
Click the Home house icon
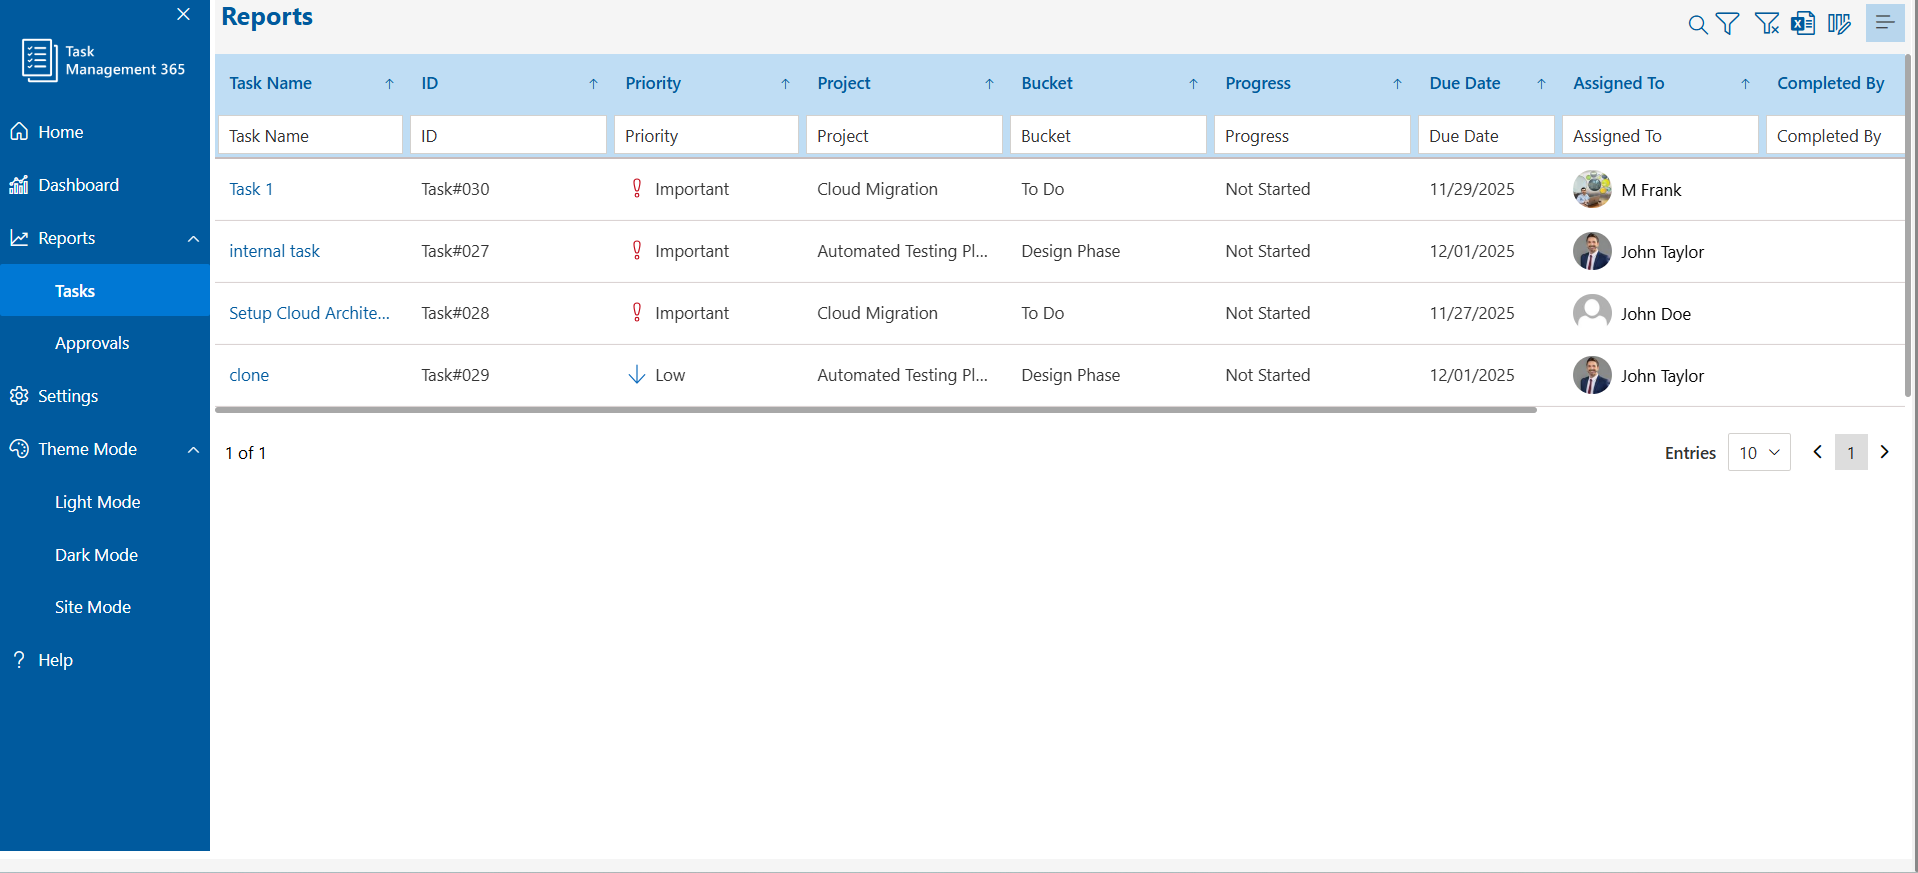click(x=19, y=131)
